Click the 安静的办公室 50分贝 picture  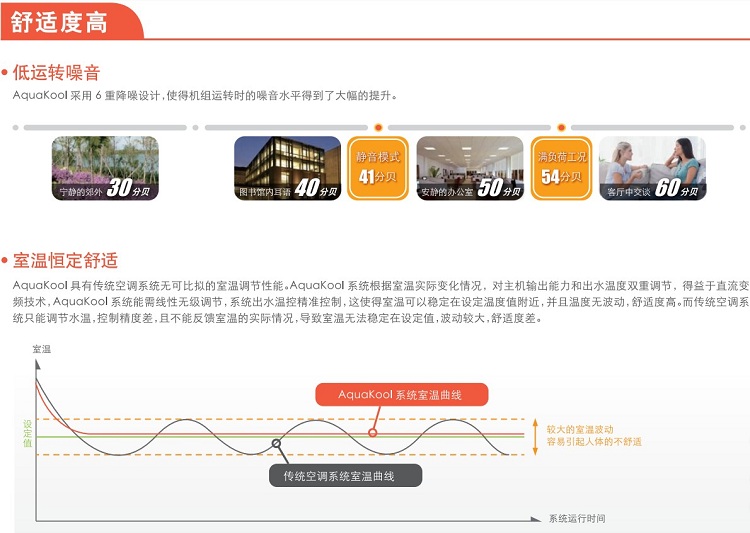click(x=469, y=168)
